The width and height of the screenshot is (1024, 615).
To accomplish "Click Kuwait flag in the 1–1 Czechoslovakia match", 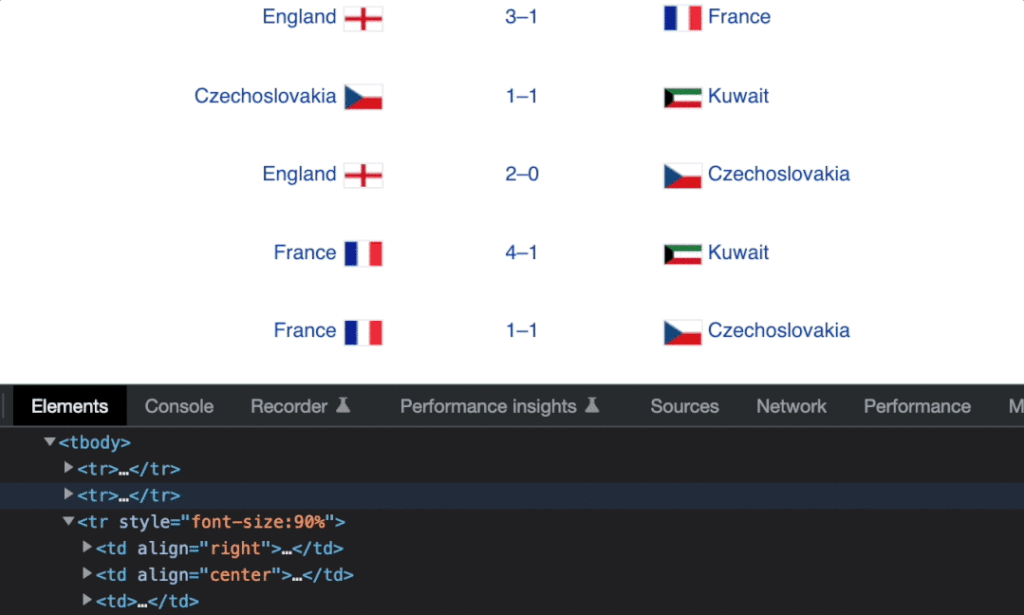I will coord(682,97).
